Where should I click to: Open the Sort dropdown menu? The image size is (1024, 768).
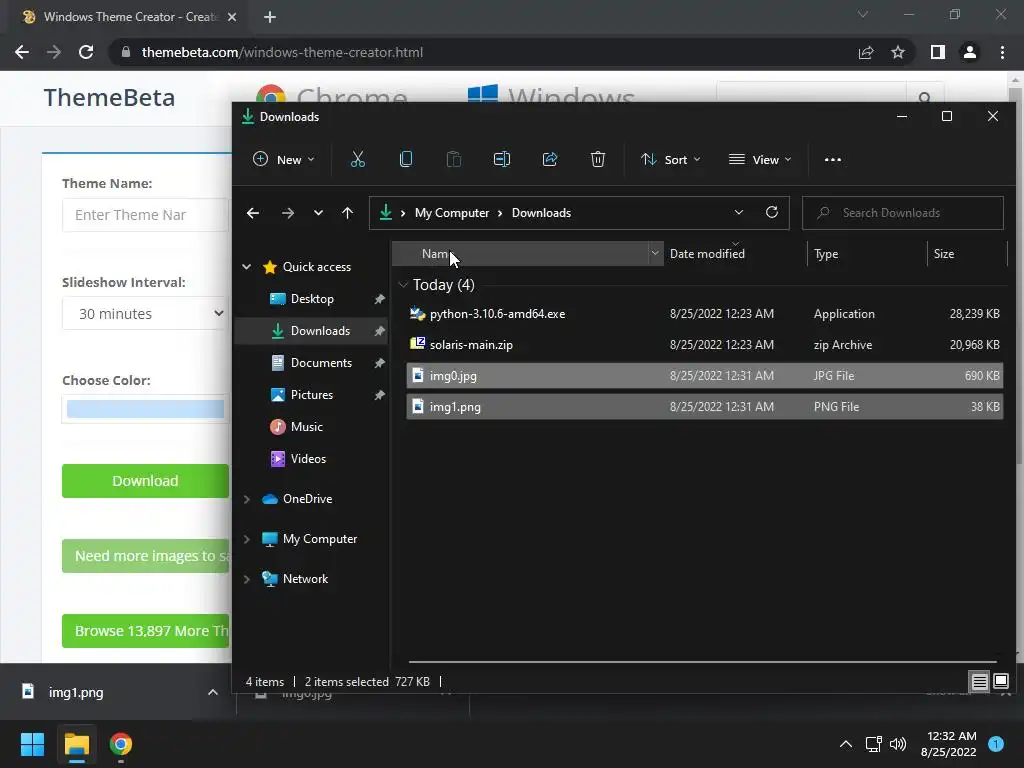tap(671, 159)
